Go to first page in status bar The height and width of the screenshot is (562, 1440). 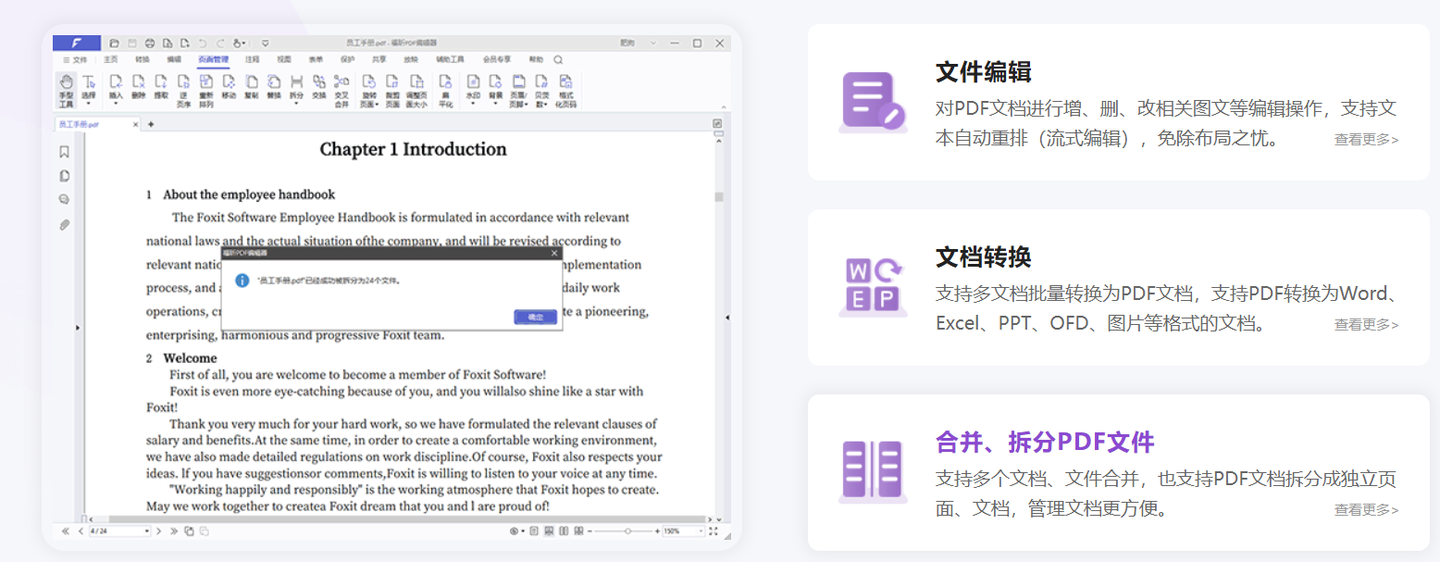(65, 531)
